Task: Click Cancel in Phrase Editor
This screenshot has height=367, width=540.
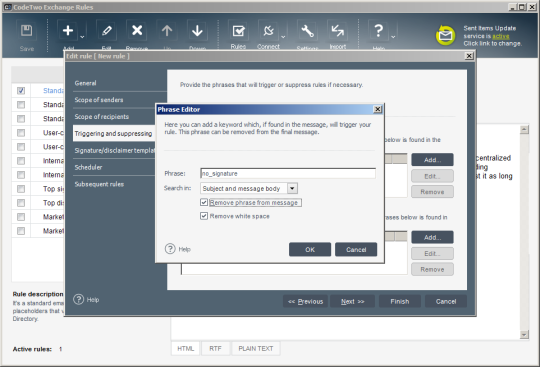Action: tap(356, 250)
